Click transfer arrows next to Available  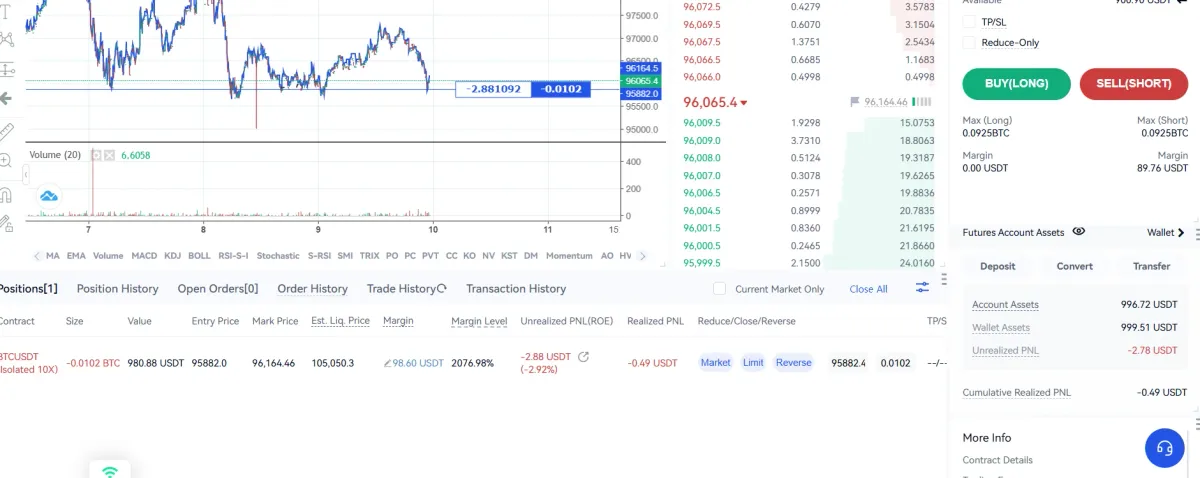point(1181,2)
